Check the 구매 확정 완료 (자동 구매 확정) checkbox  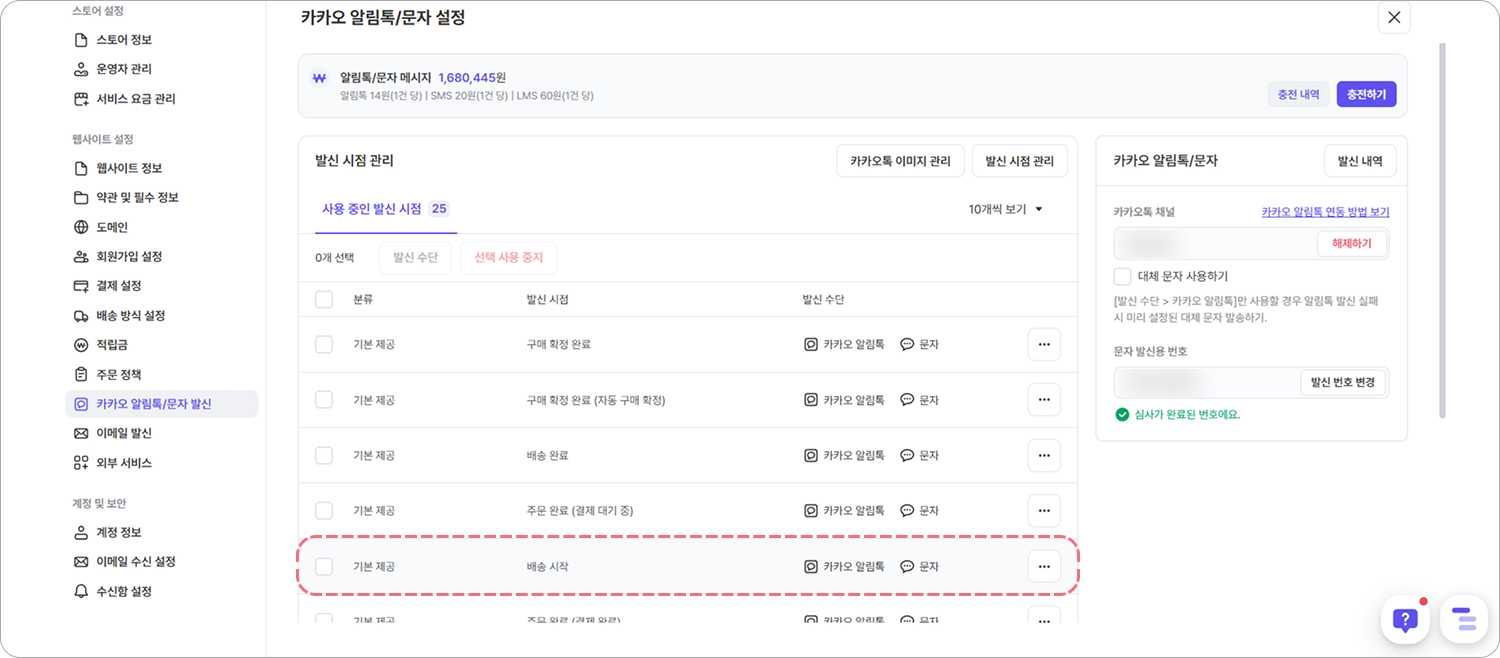click(x=324, y=400)
